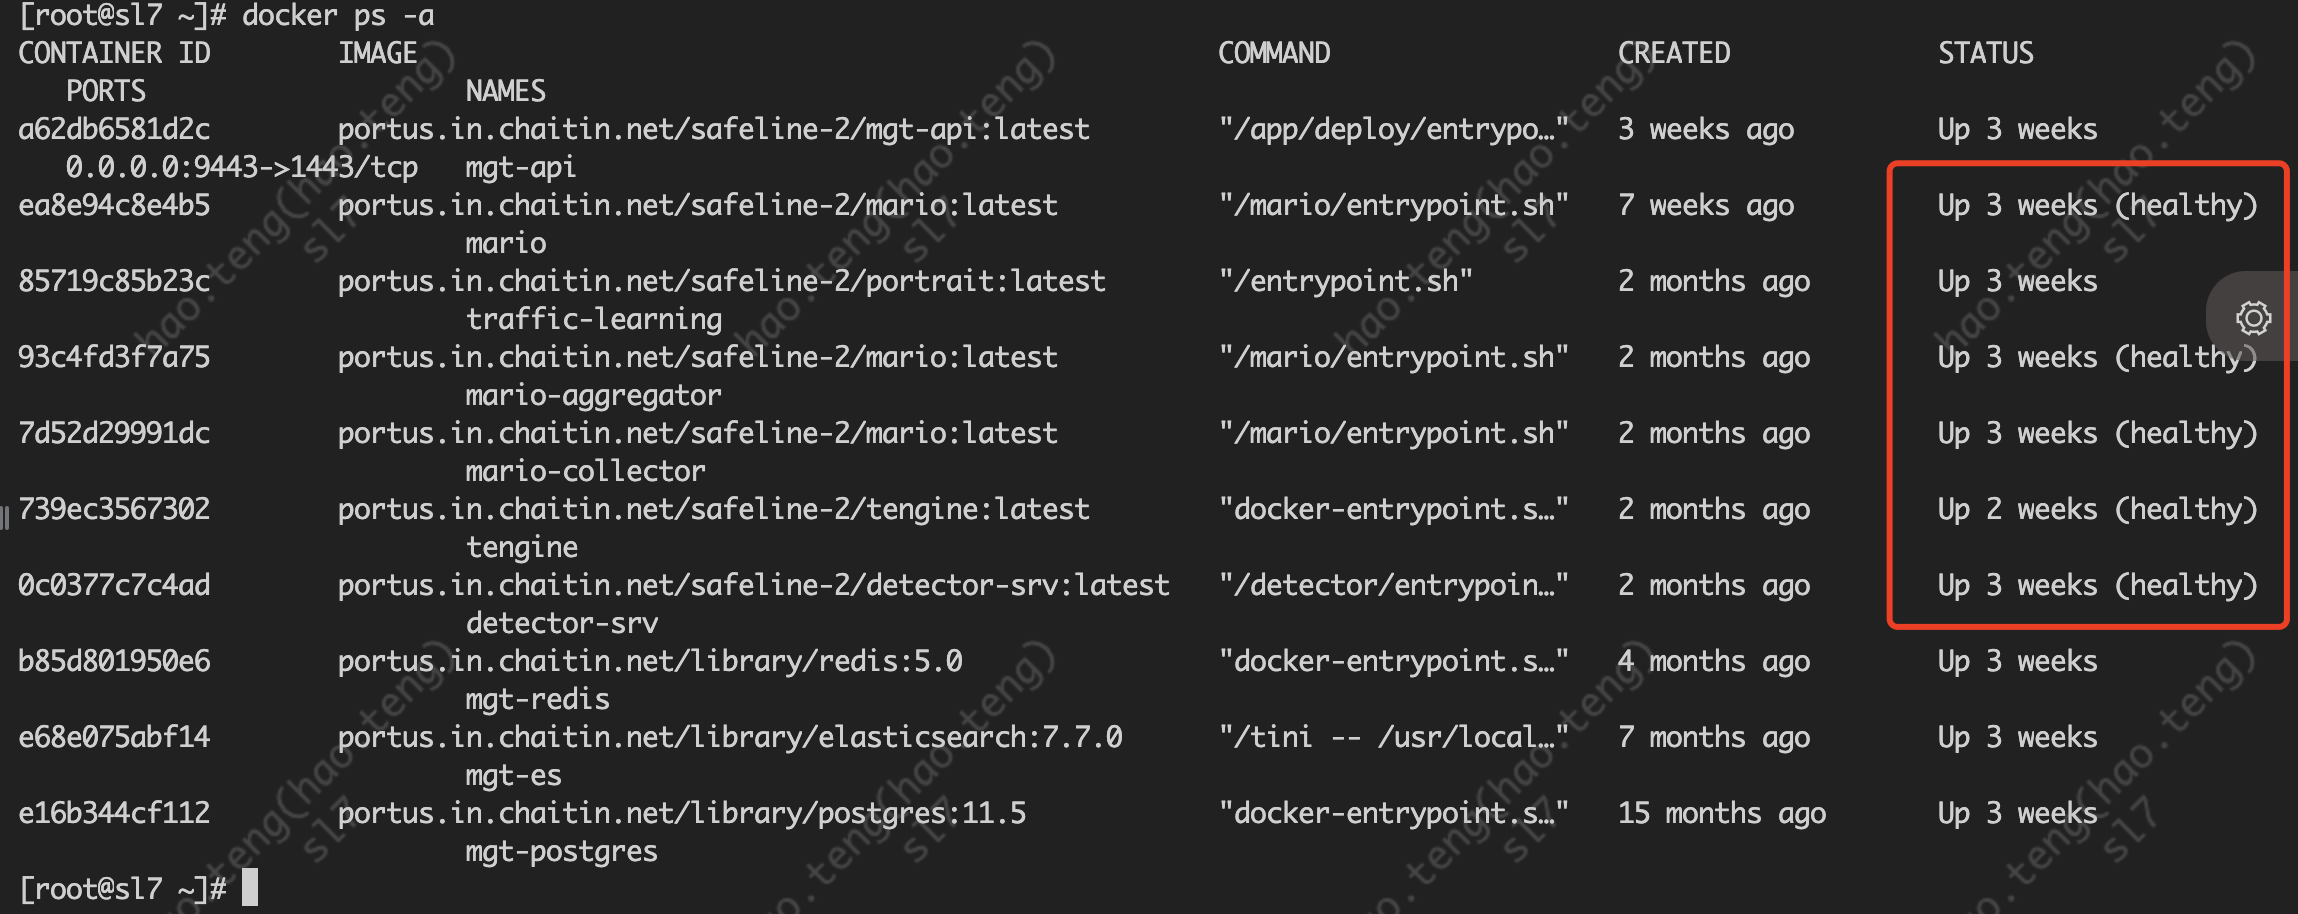Click the "/tini -- /usr/local…" command
This screenshot has width=2298, height=914.
pyautogui.click(x=1393, y=737)
